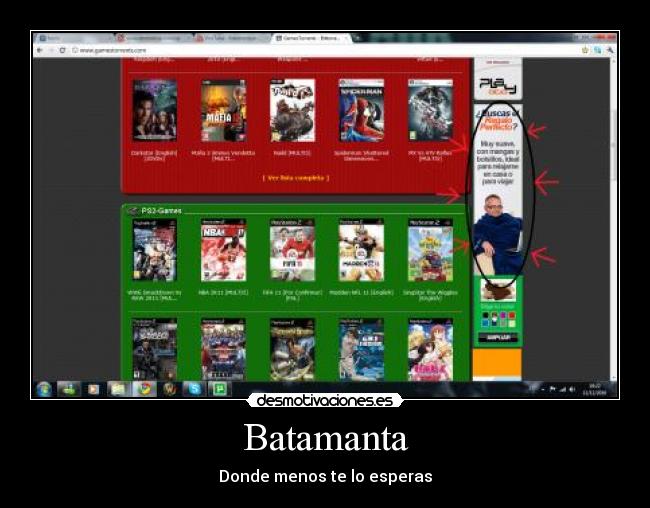Open the MX vs ATV Reflex game cover
650x508 pixels.
click(430, 111)
